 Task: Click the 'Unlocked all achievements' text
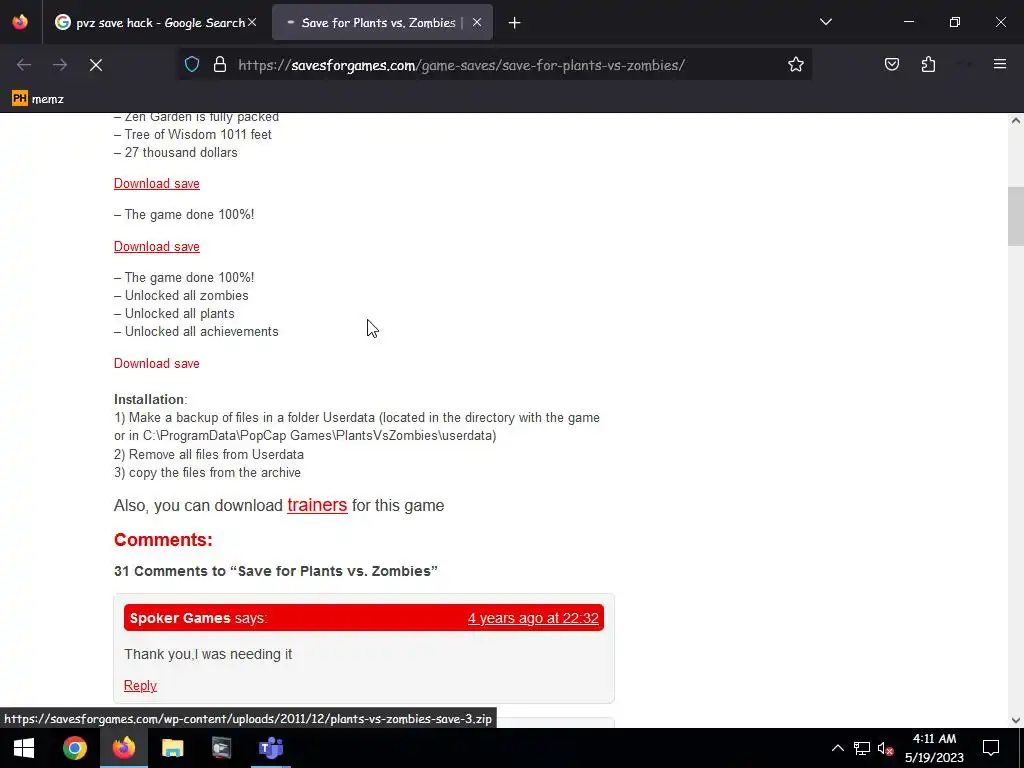point(201,331)
